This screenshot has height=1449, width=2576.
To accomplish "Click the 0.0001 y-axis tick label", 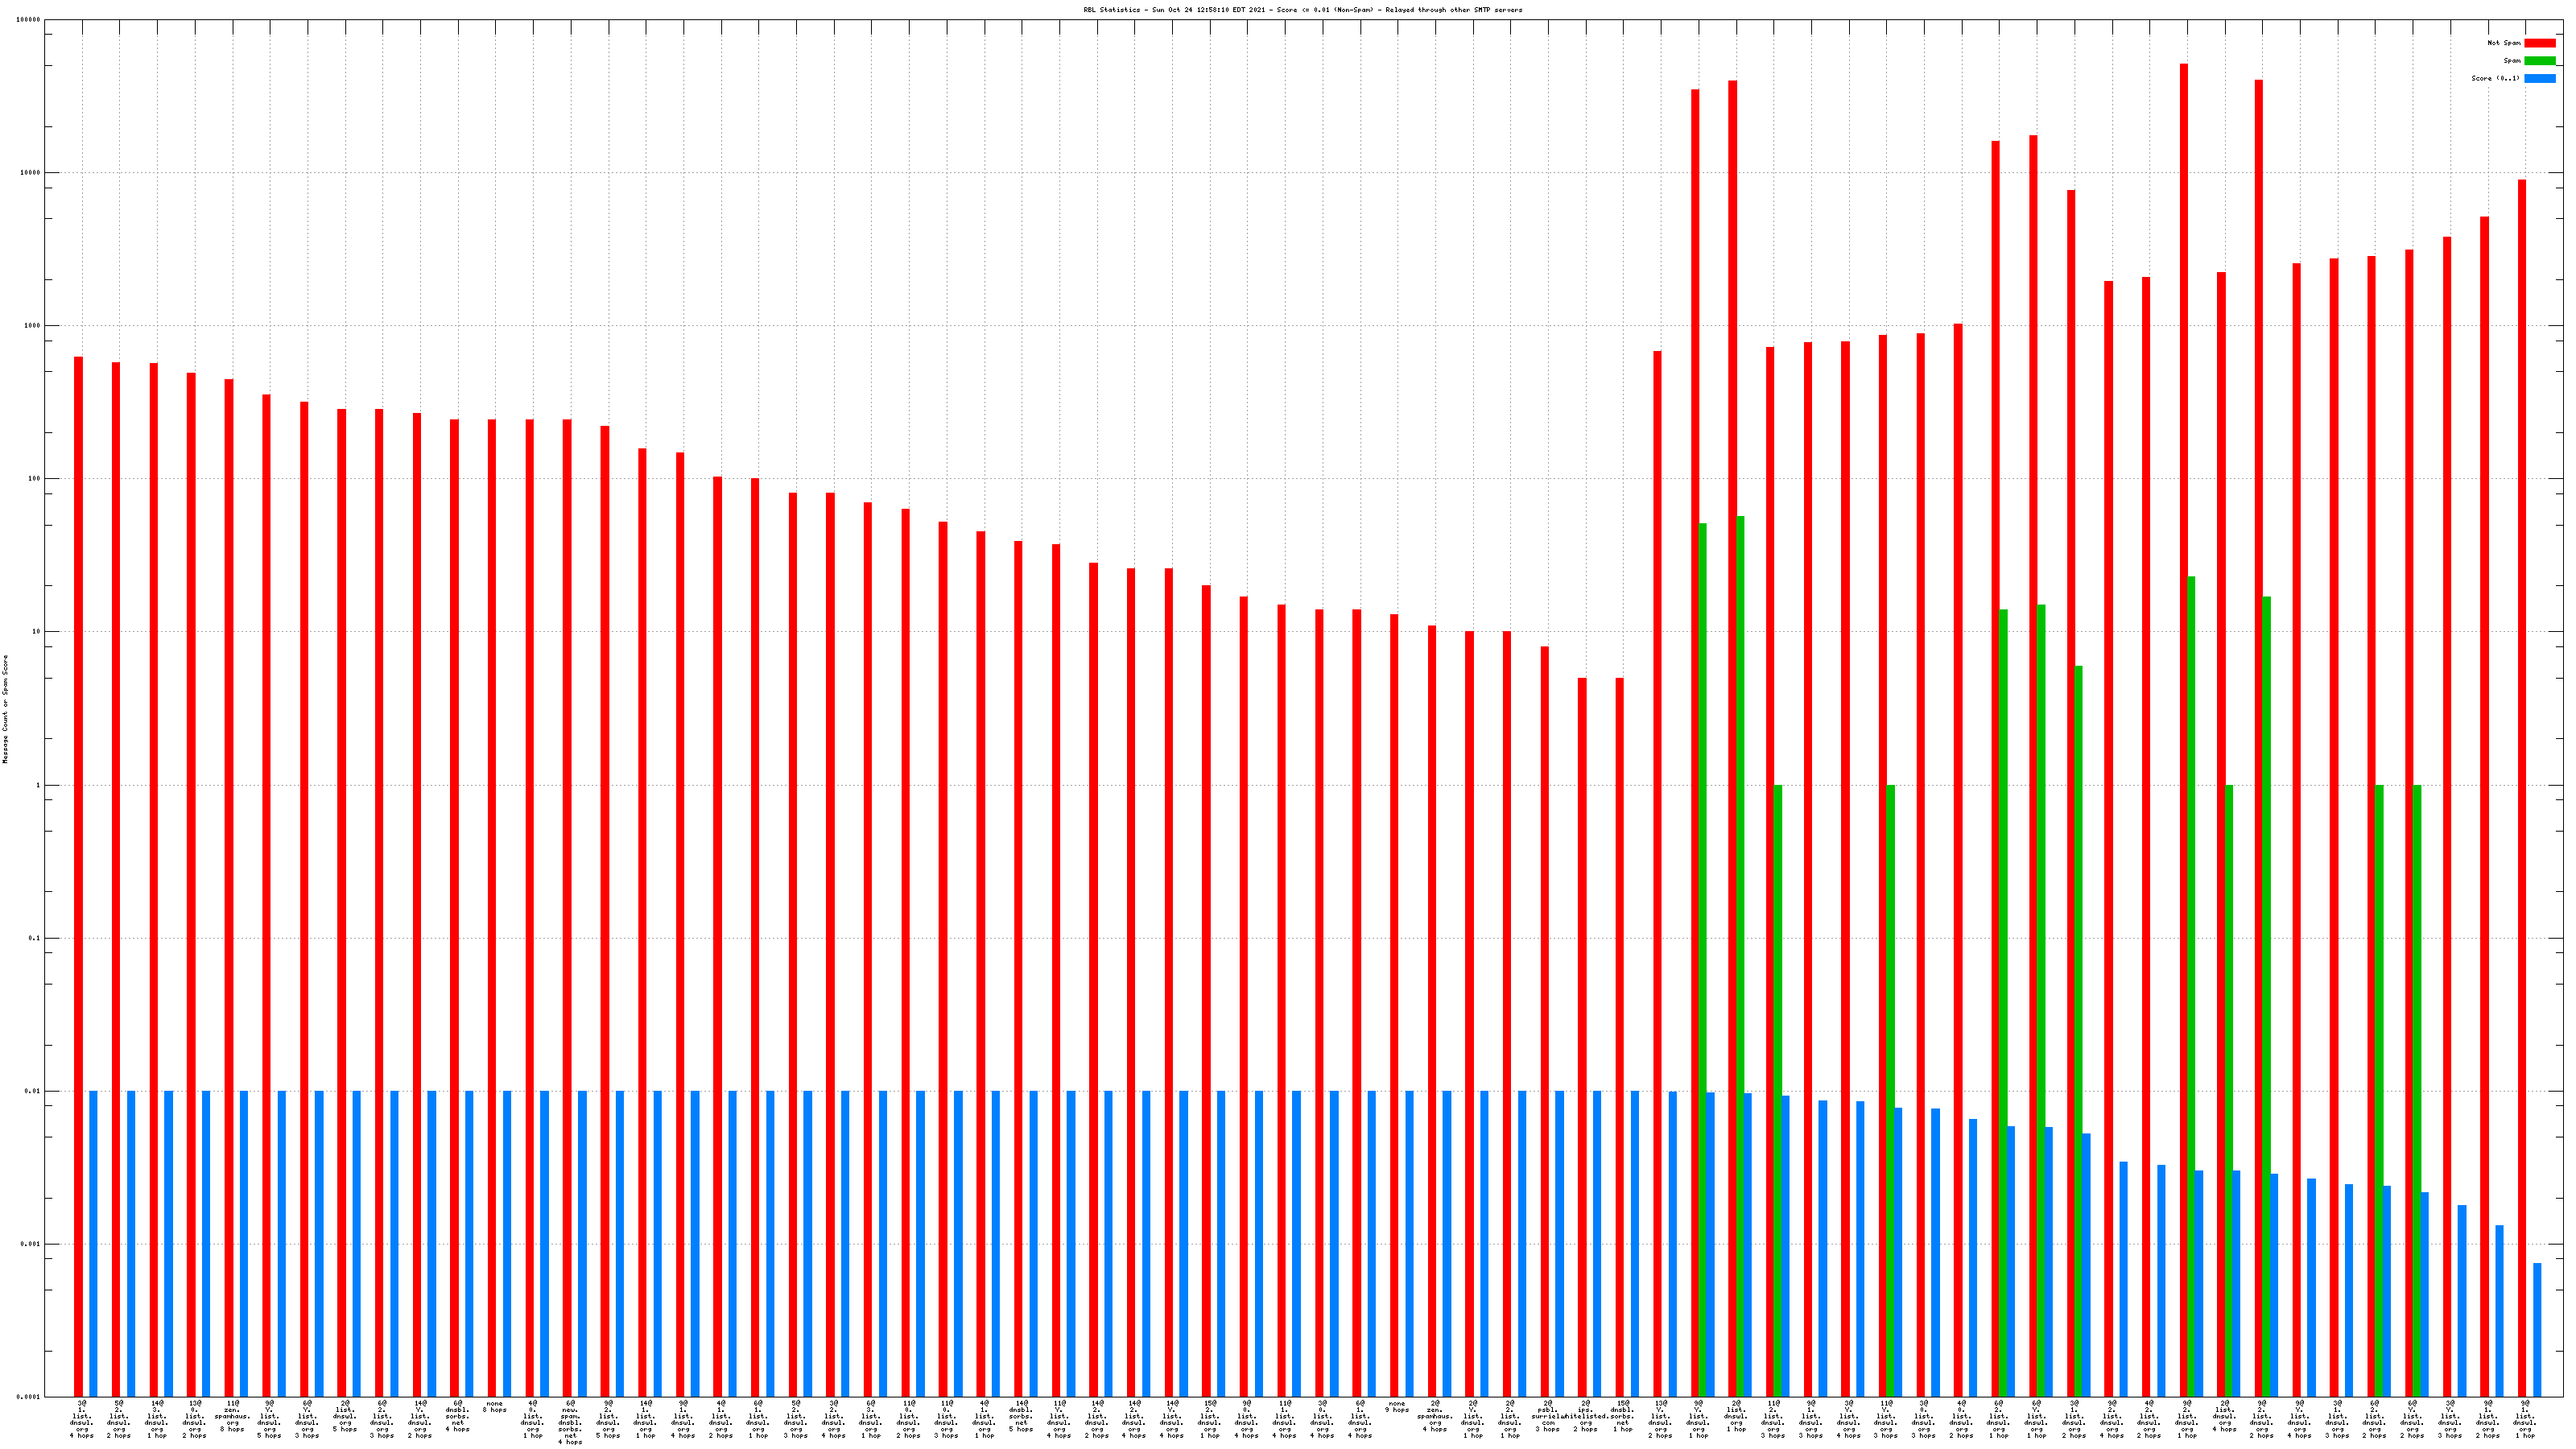I will [x=28, y=1397].
